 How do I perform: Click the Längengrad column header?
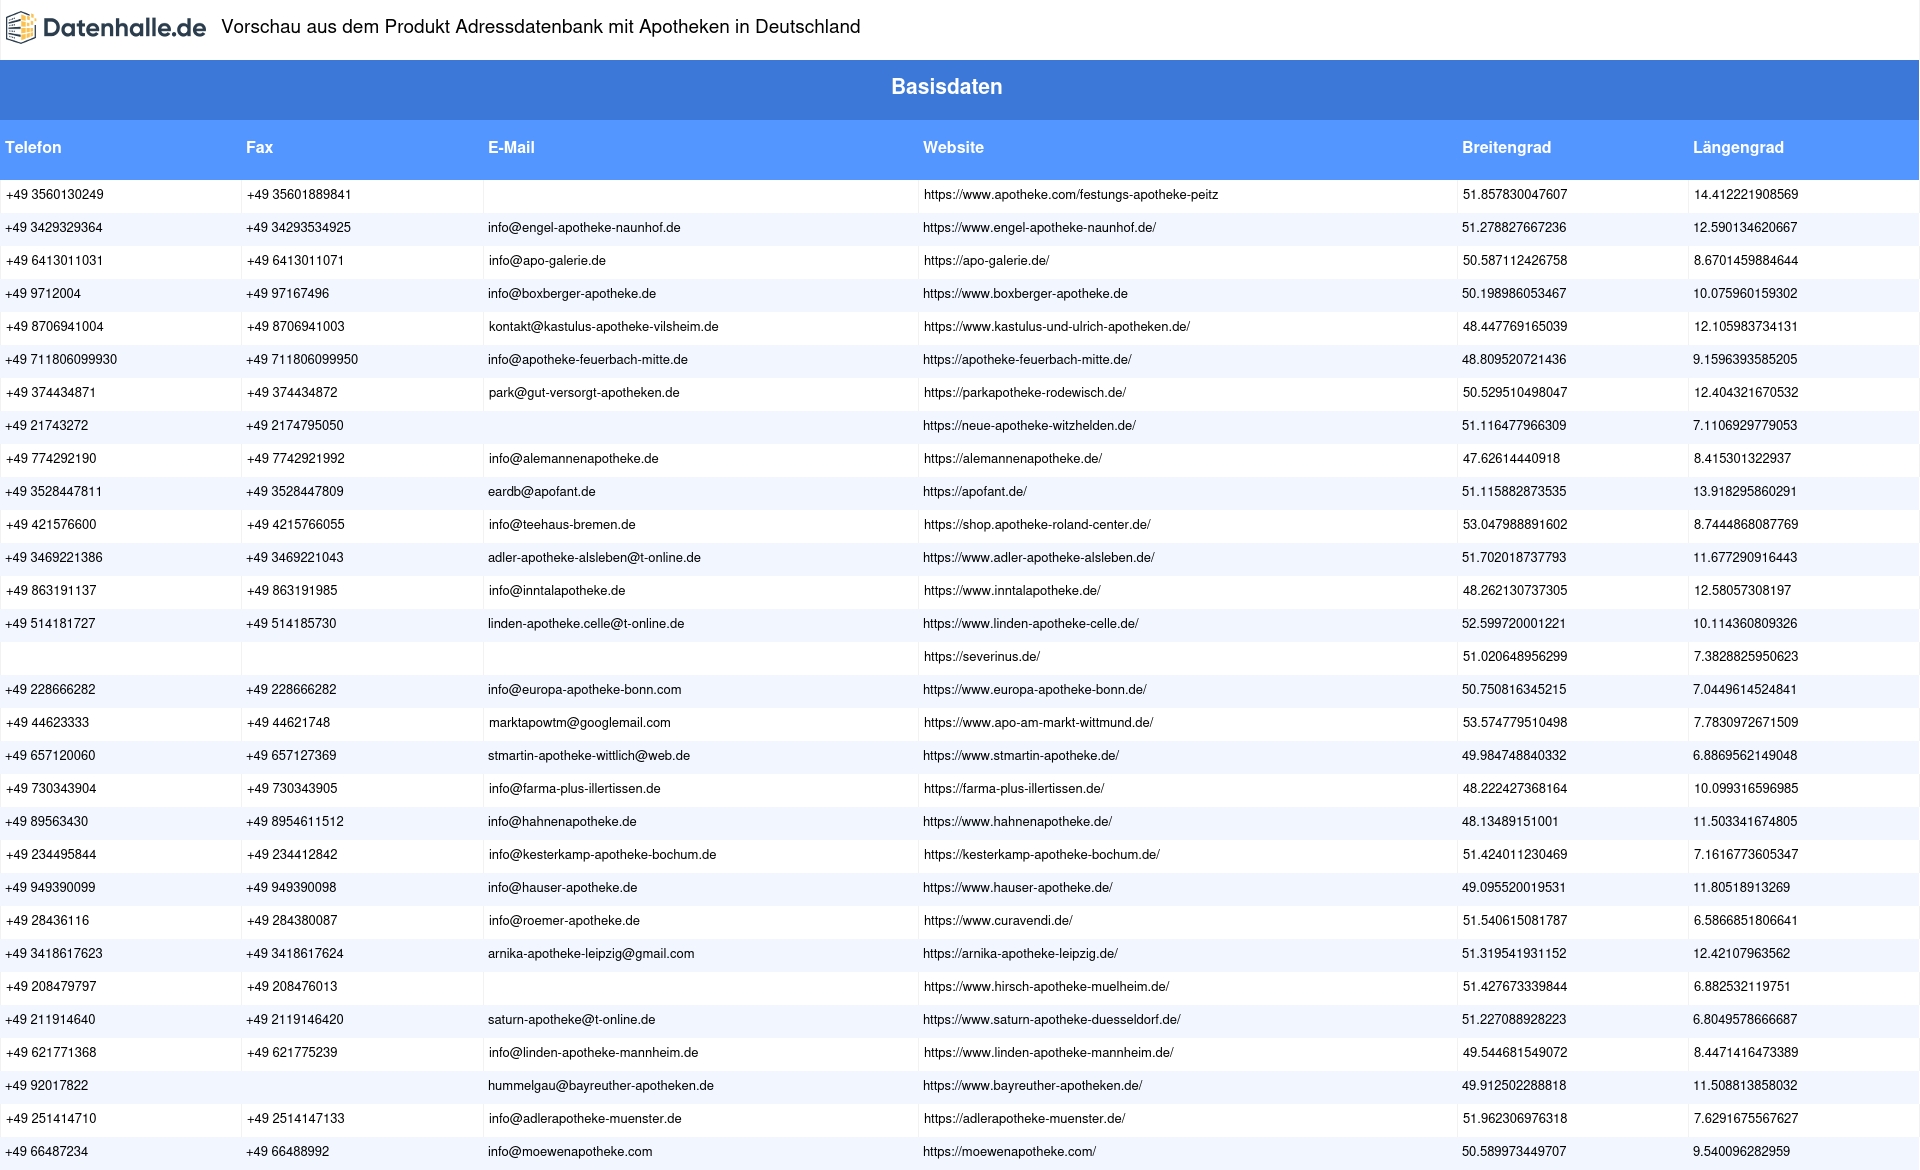tap(1738, 147)
